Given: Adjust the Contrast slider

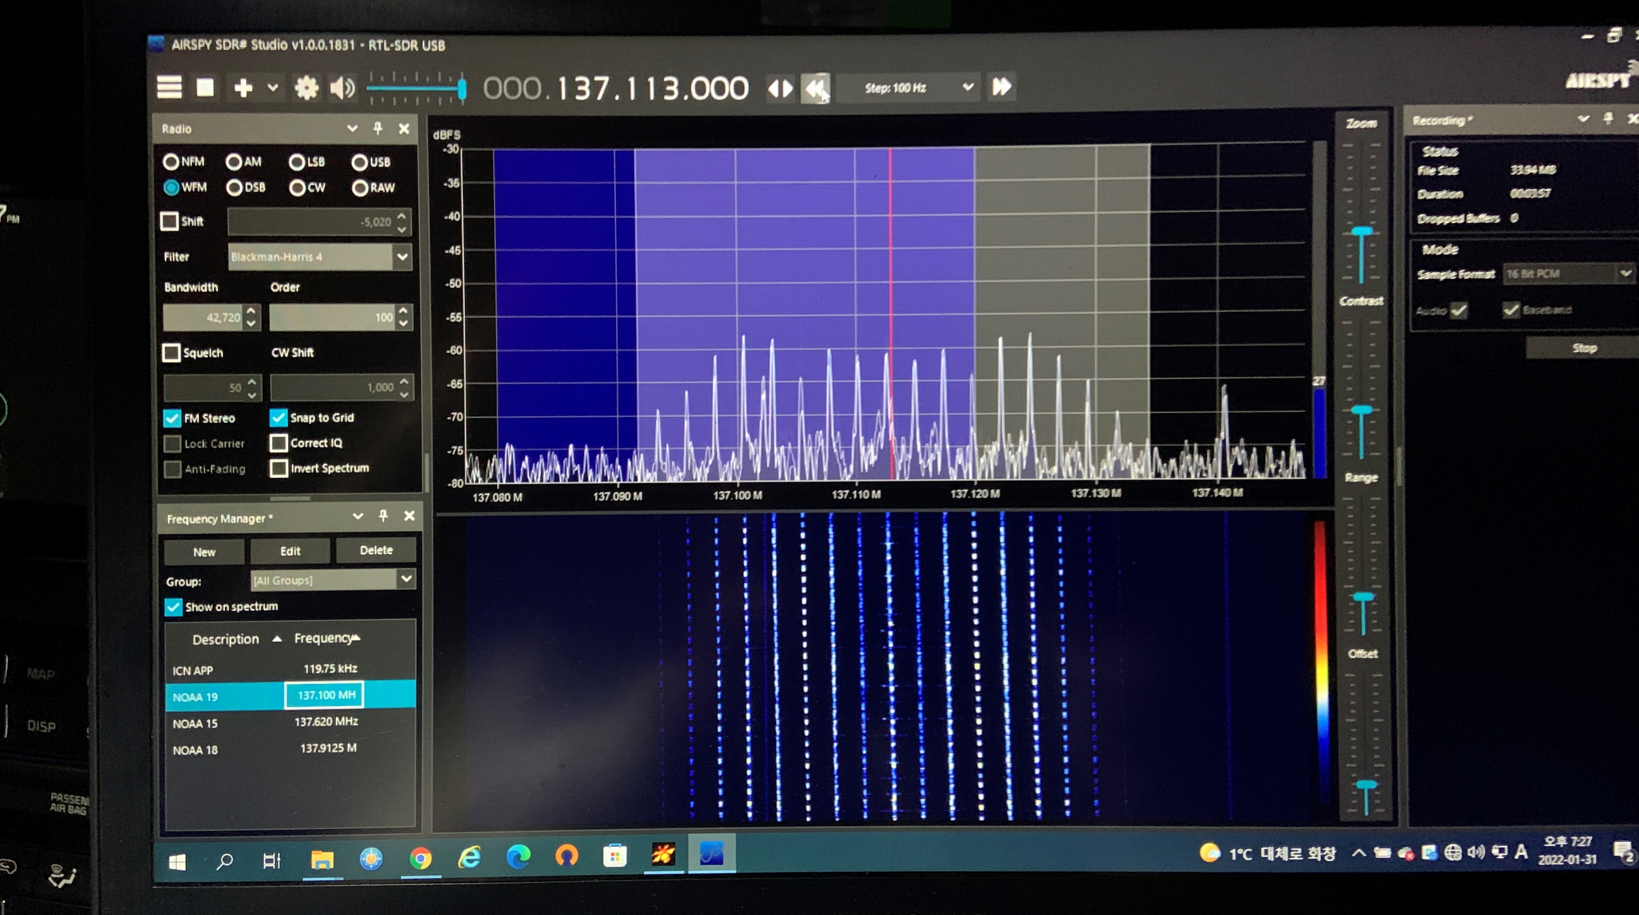Looking at the screenshot, I should (x=1361, y=410).
